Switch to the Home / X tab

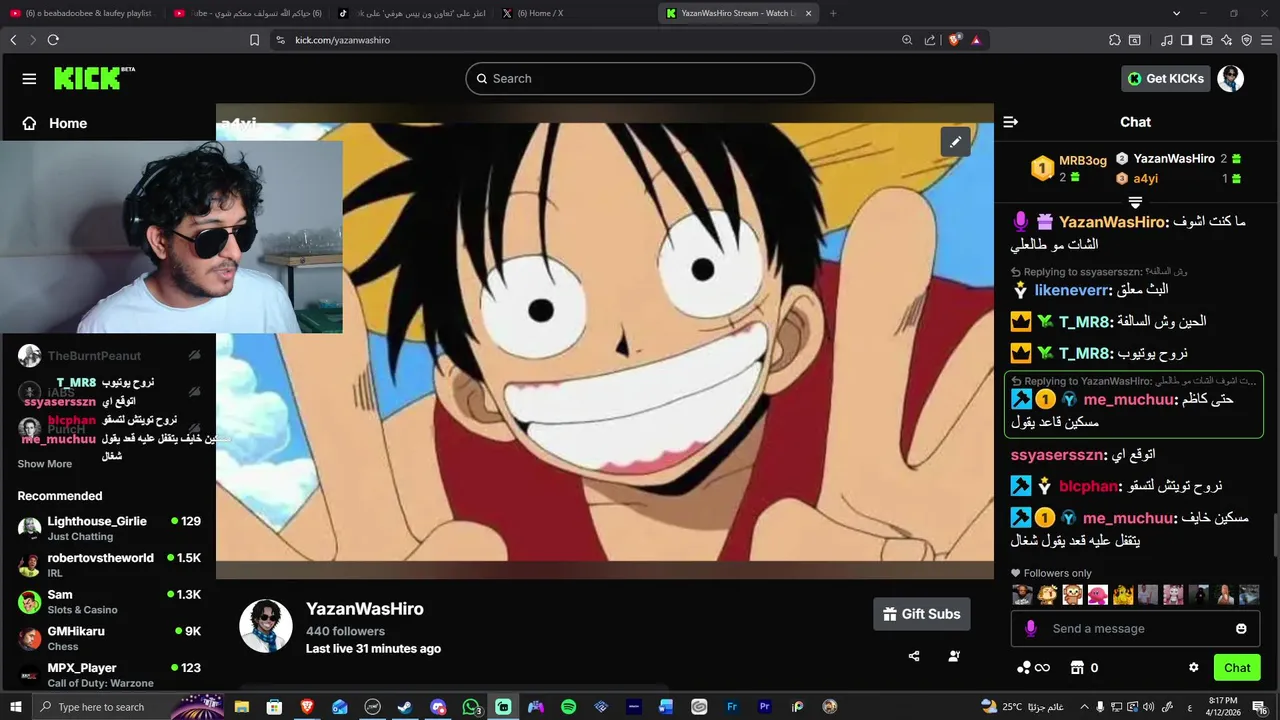tap(573, 13)
